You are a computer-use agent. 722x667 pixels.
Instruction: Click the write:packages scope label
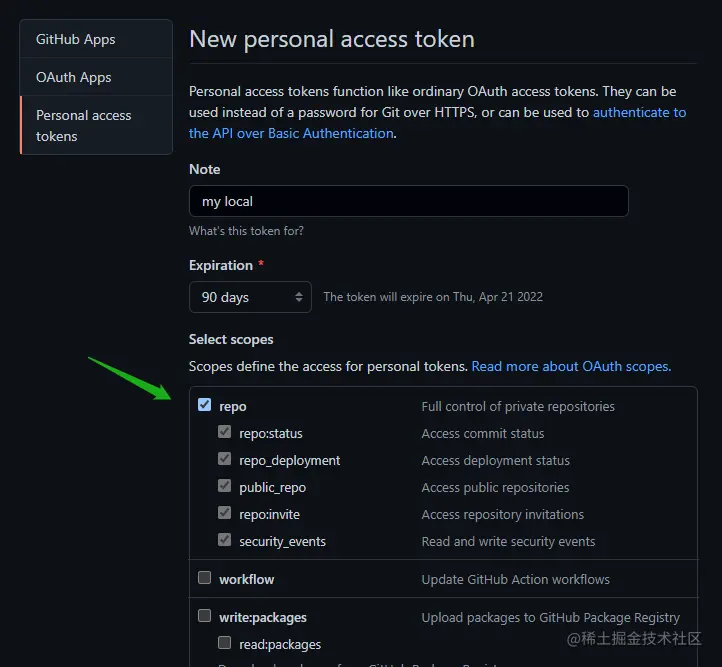(263, 617)
